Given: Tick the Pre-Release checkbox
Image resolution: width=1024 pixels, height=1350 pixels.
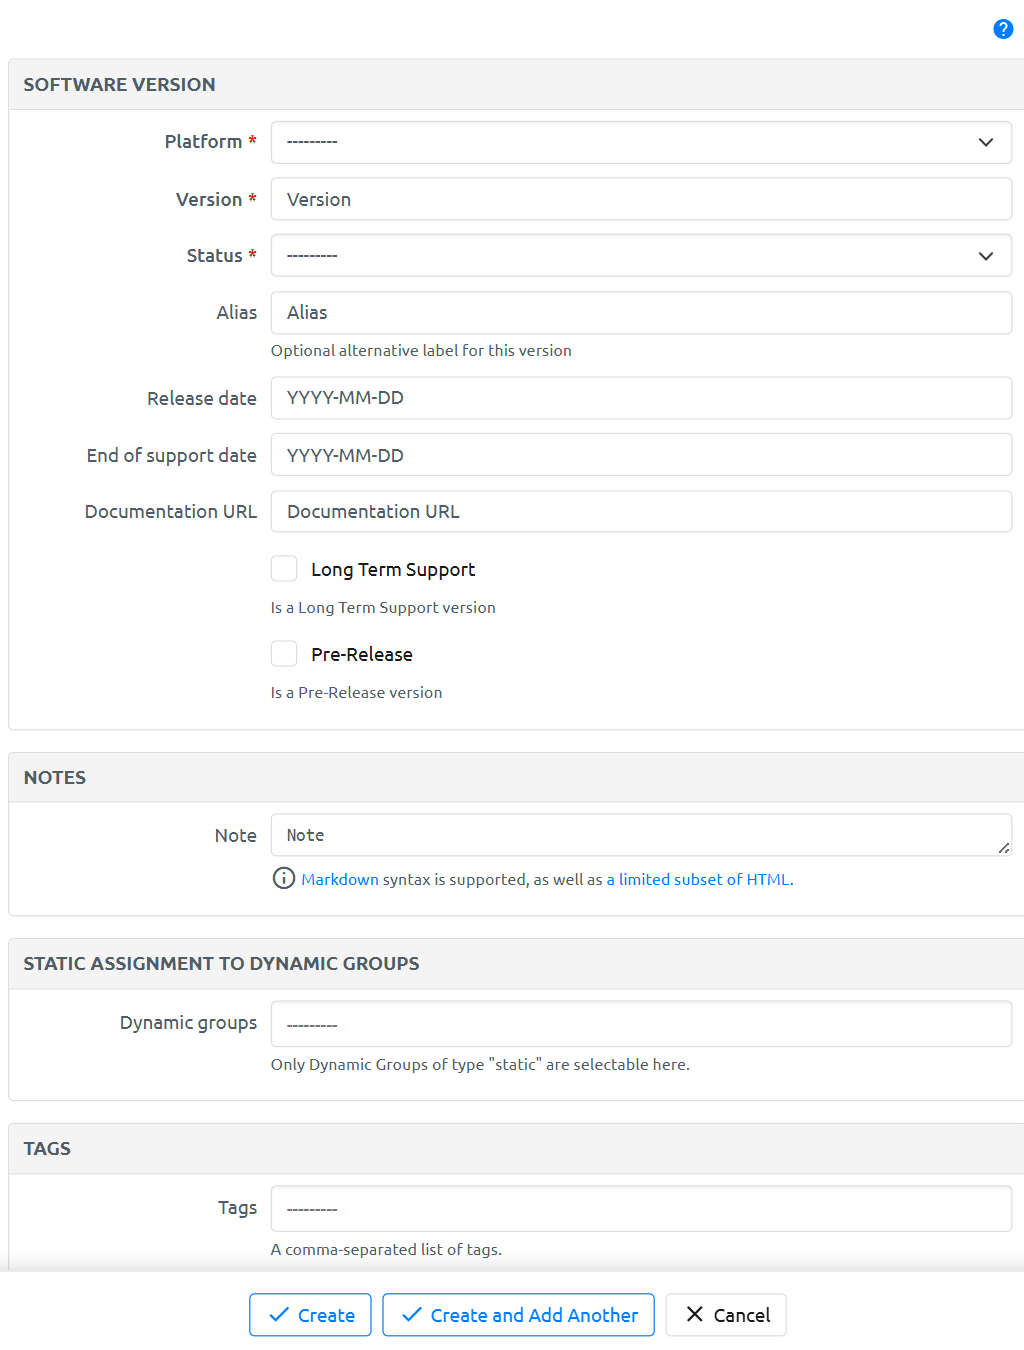Looking at the screenshot, I should click(x=284, y=654).
